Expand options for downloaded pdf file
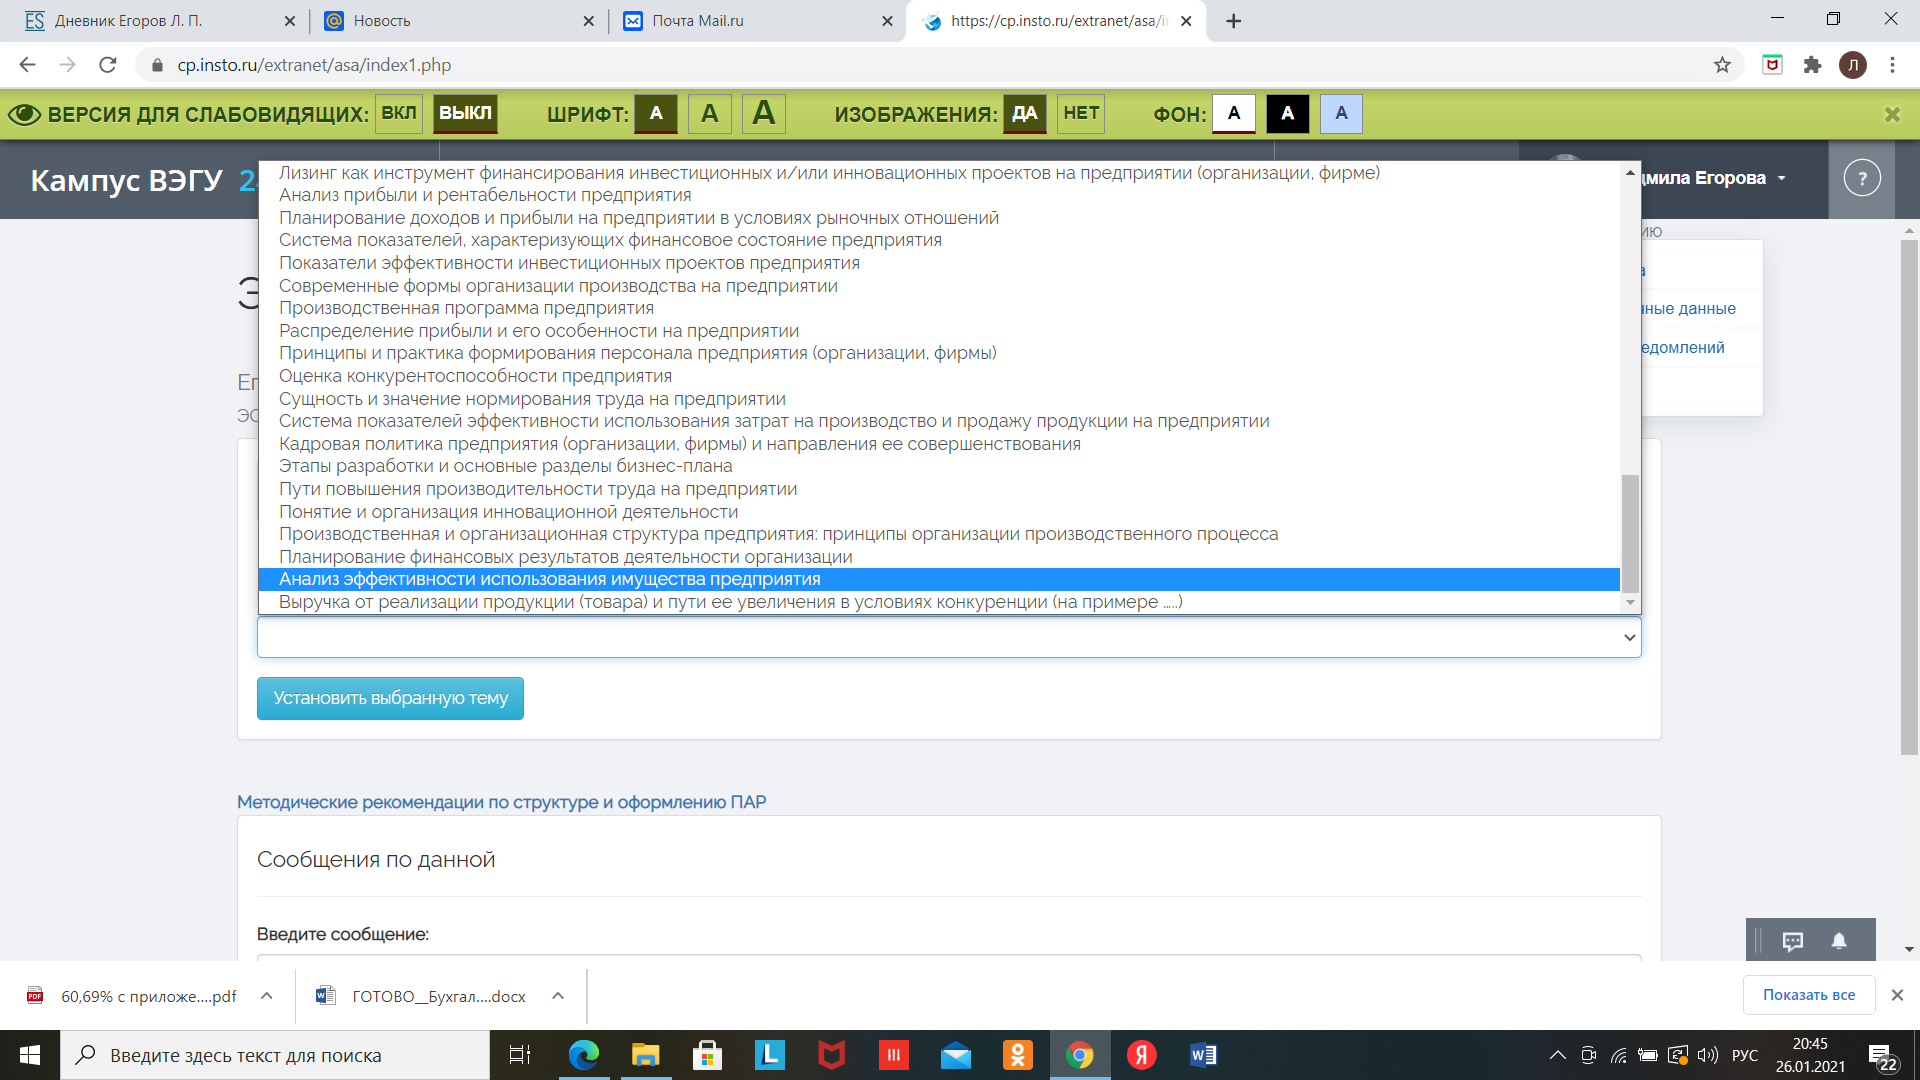Screen dimensions: 1920x1080 [267, 996]
